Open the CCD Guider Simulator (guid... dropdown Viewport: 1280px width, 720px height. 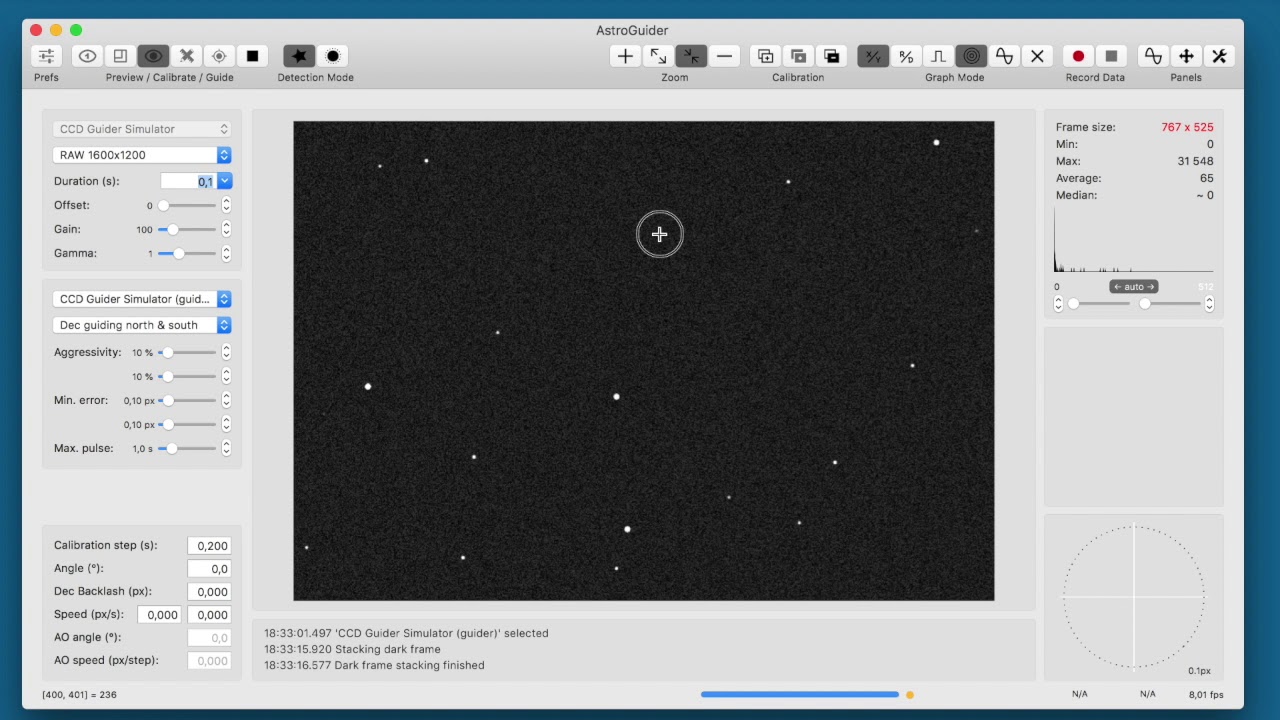(x=141, y=299)
